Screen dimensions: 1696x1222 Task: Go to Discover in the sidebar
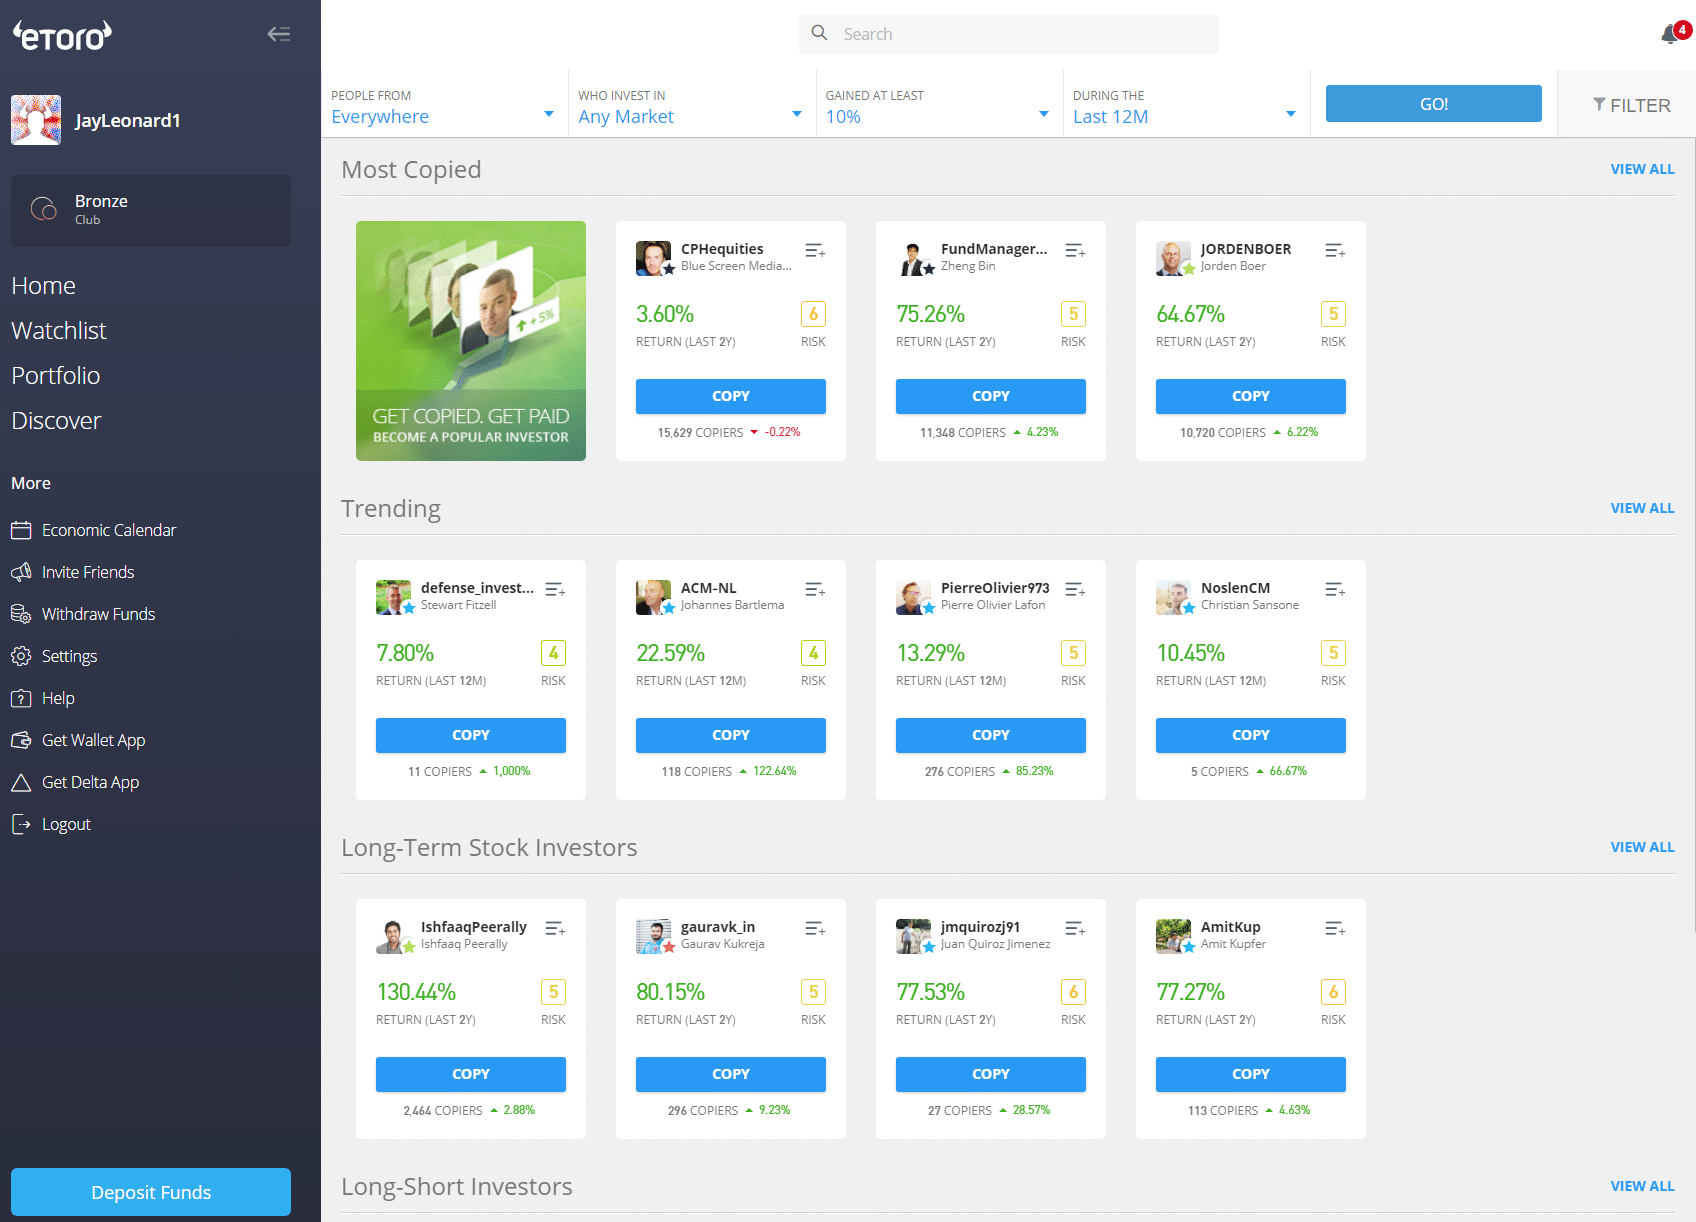pos(56,421)
